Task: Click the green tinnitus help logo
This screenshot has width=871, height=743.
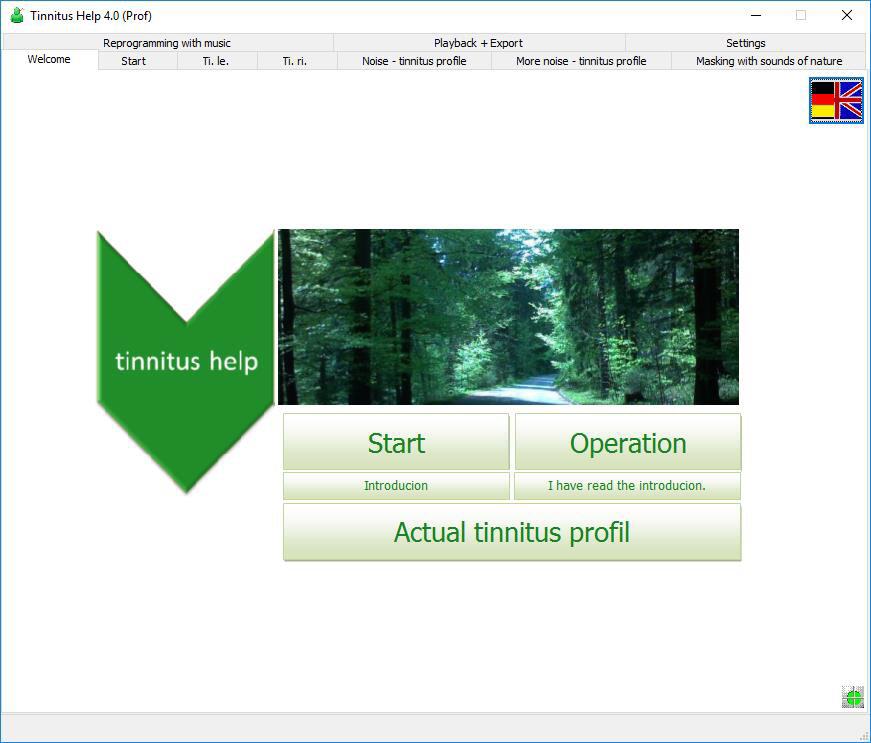Action: pos(186,361)
